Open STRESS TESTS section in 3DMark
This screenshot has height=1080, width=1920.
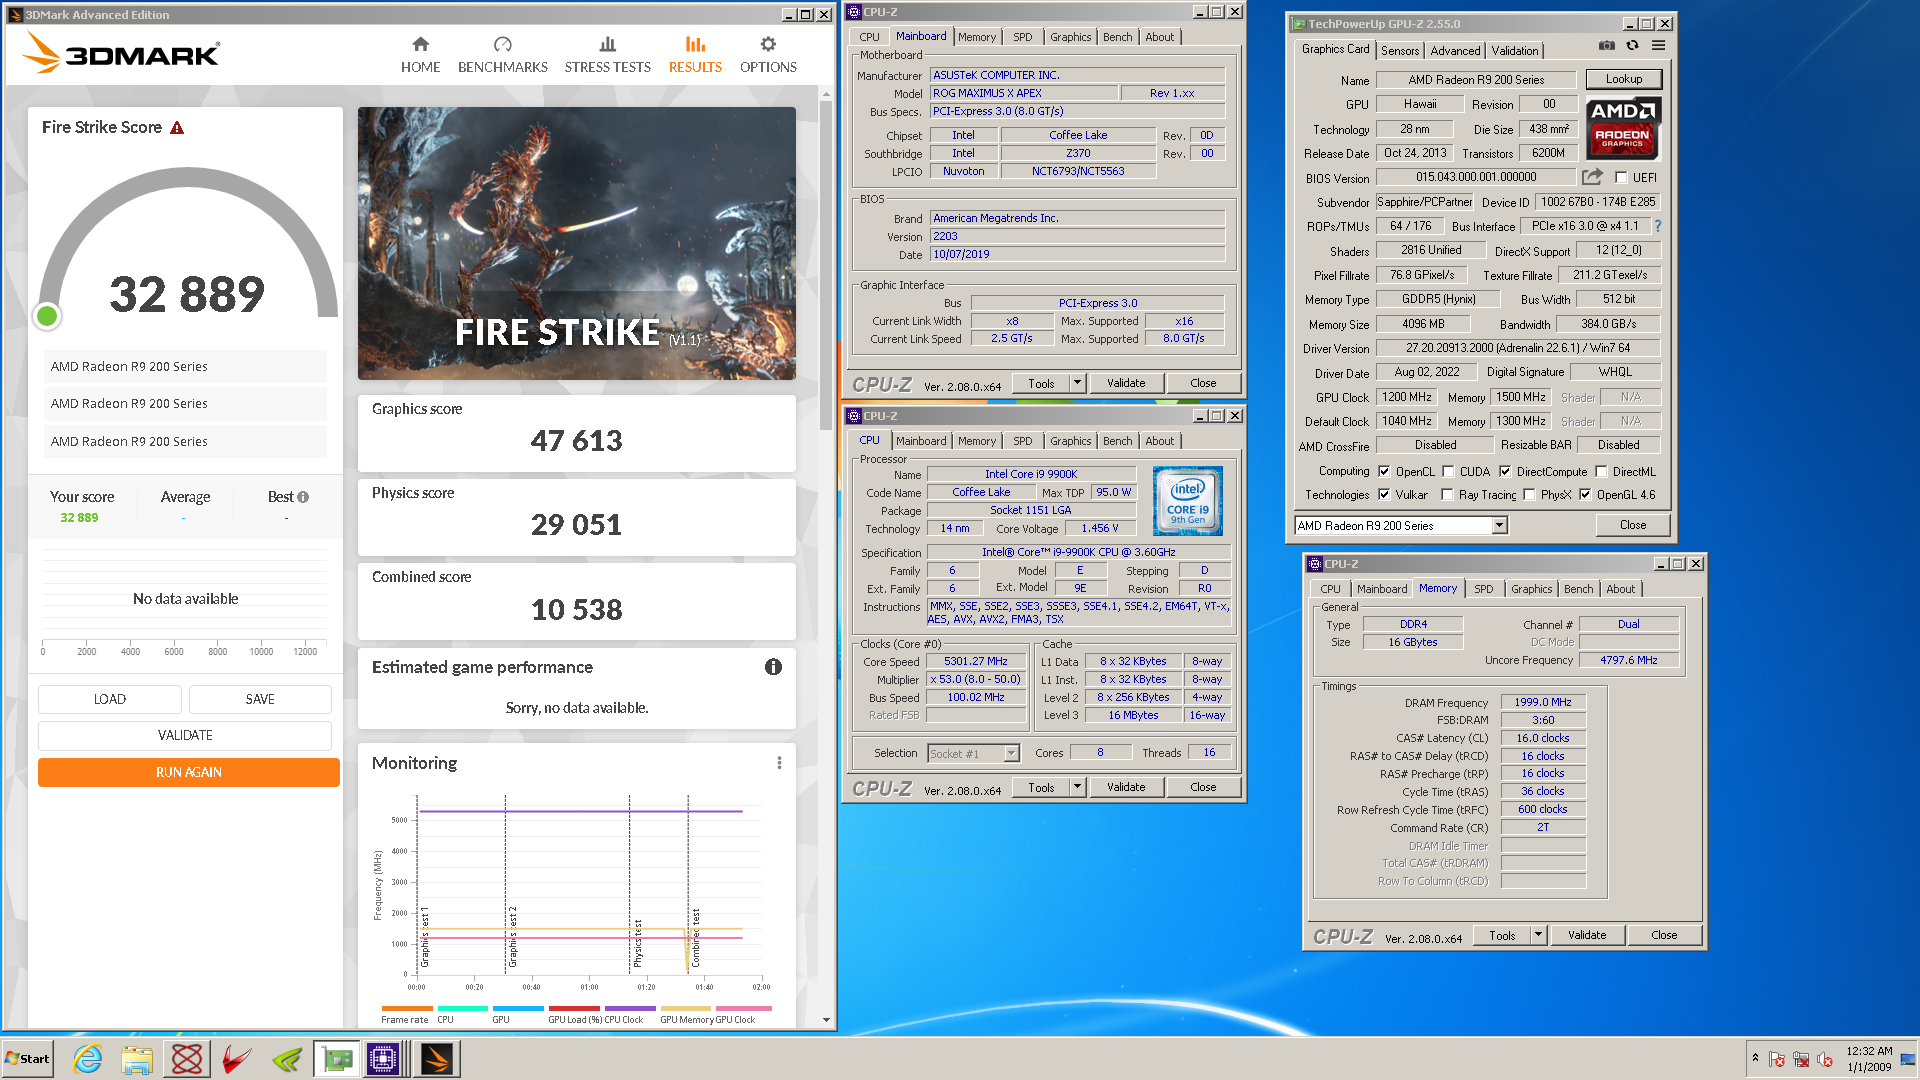click(x=607, y=55)
